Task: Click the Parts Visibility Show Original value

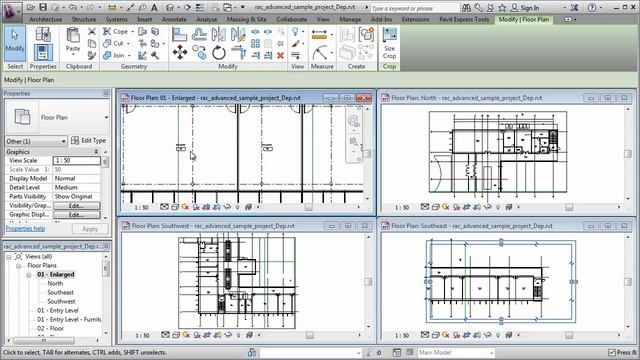Action: (76, 197)
